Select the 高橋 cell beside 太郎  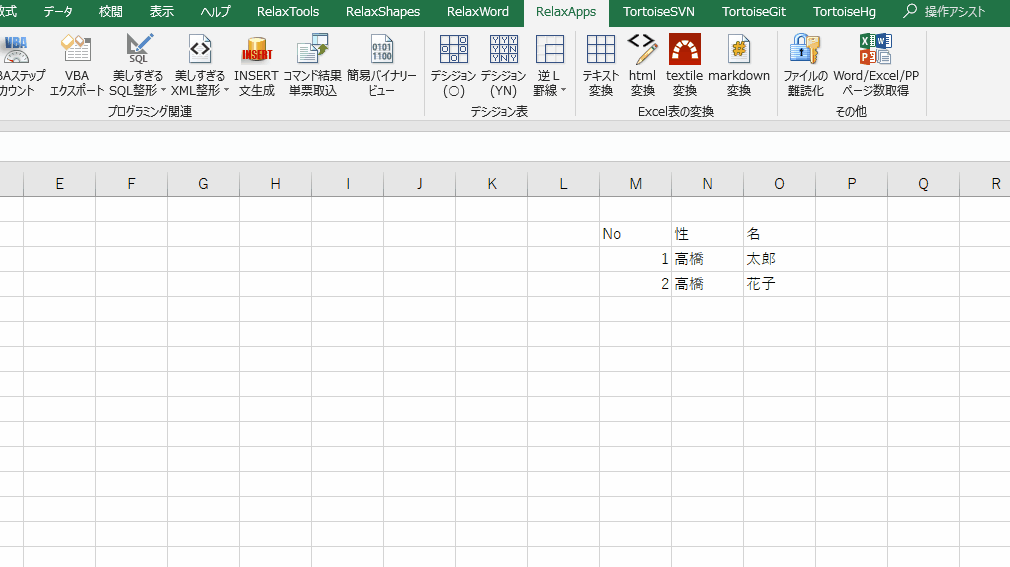[x=707, y=259]
